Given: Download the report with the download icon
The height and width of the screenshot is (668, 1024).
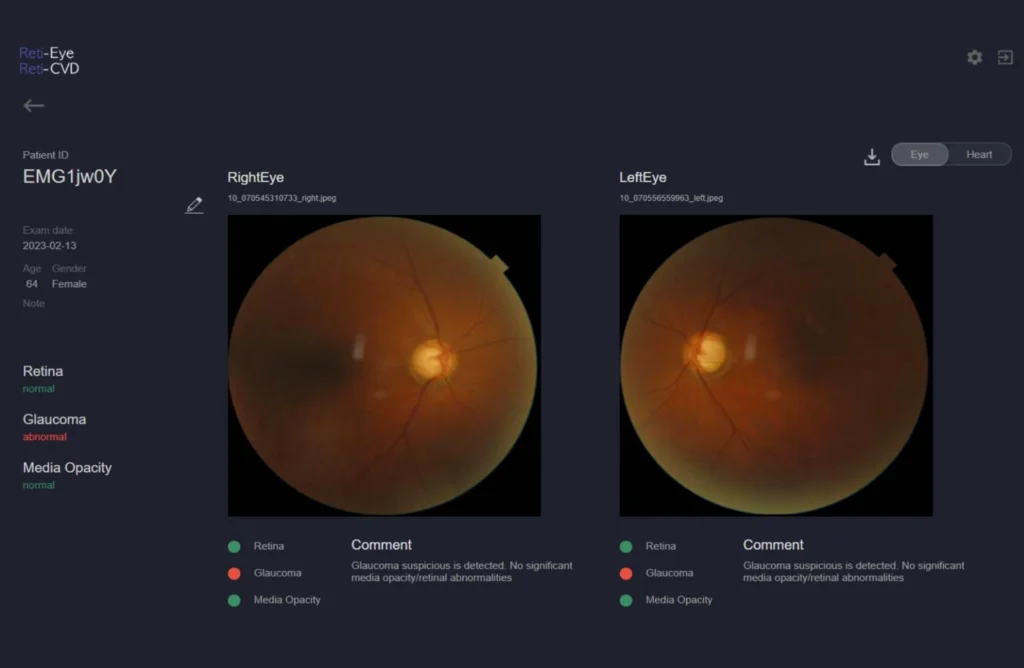Looking at the screenshot, I should [872, 157].
